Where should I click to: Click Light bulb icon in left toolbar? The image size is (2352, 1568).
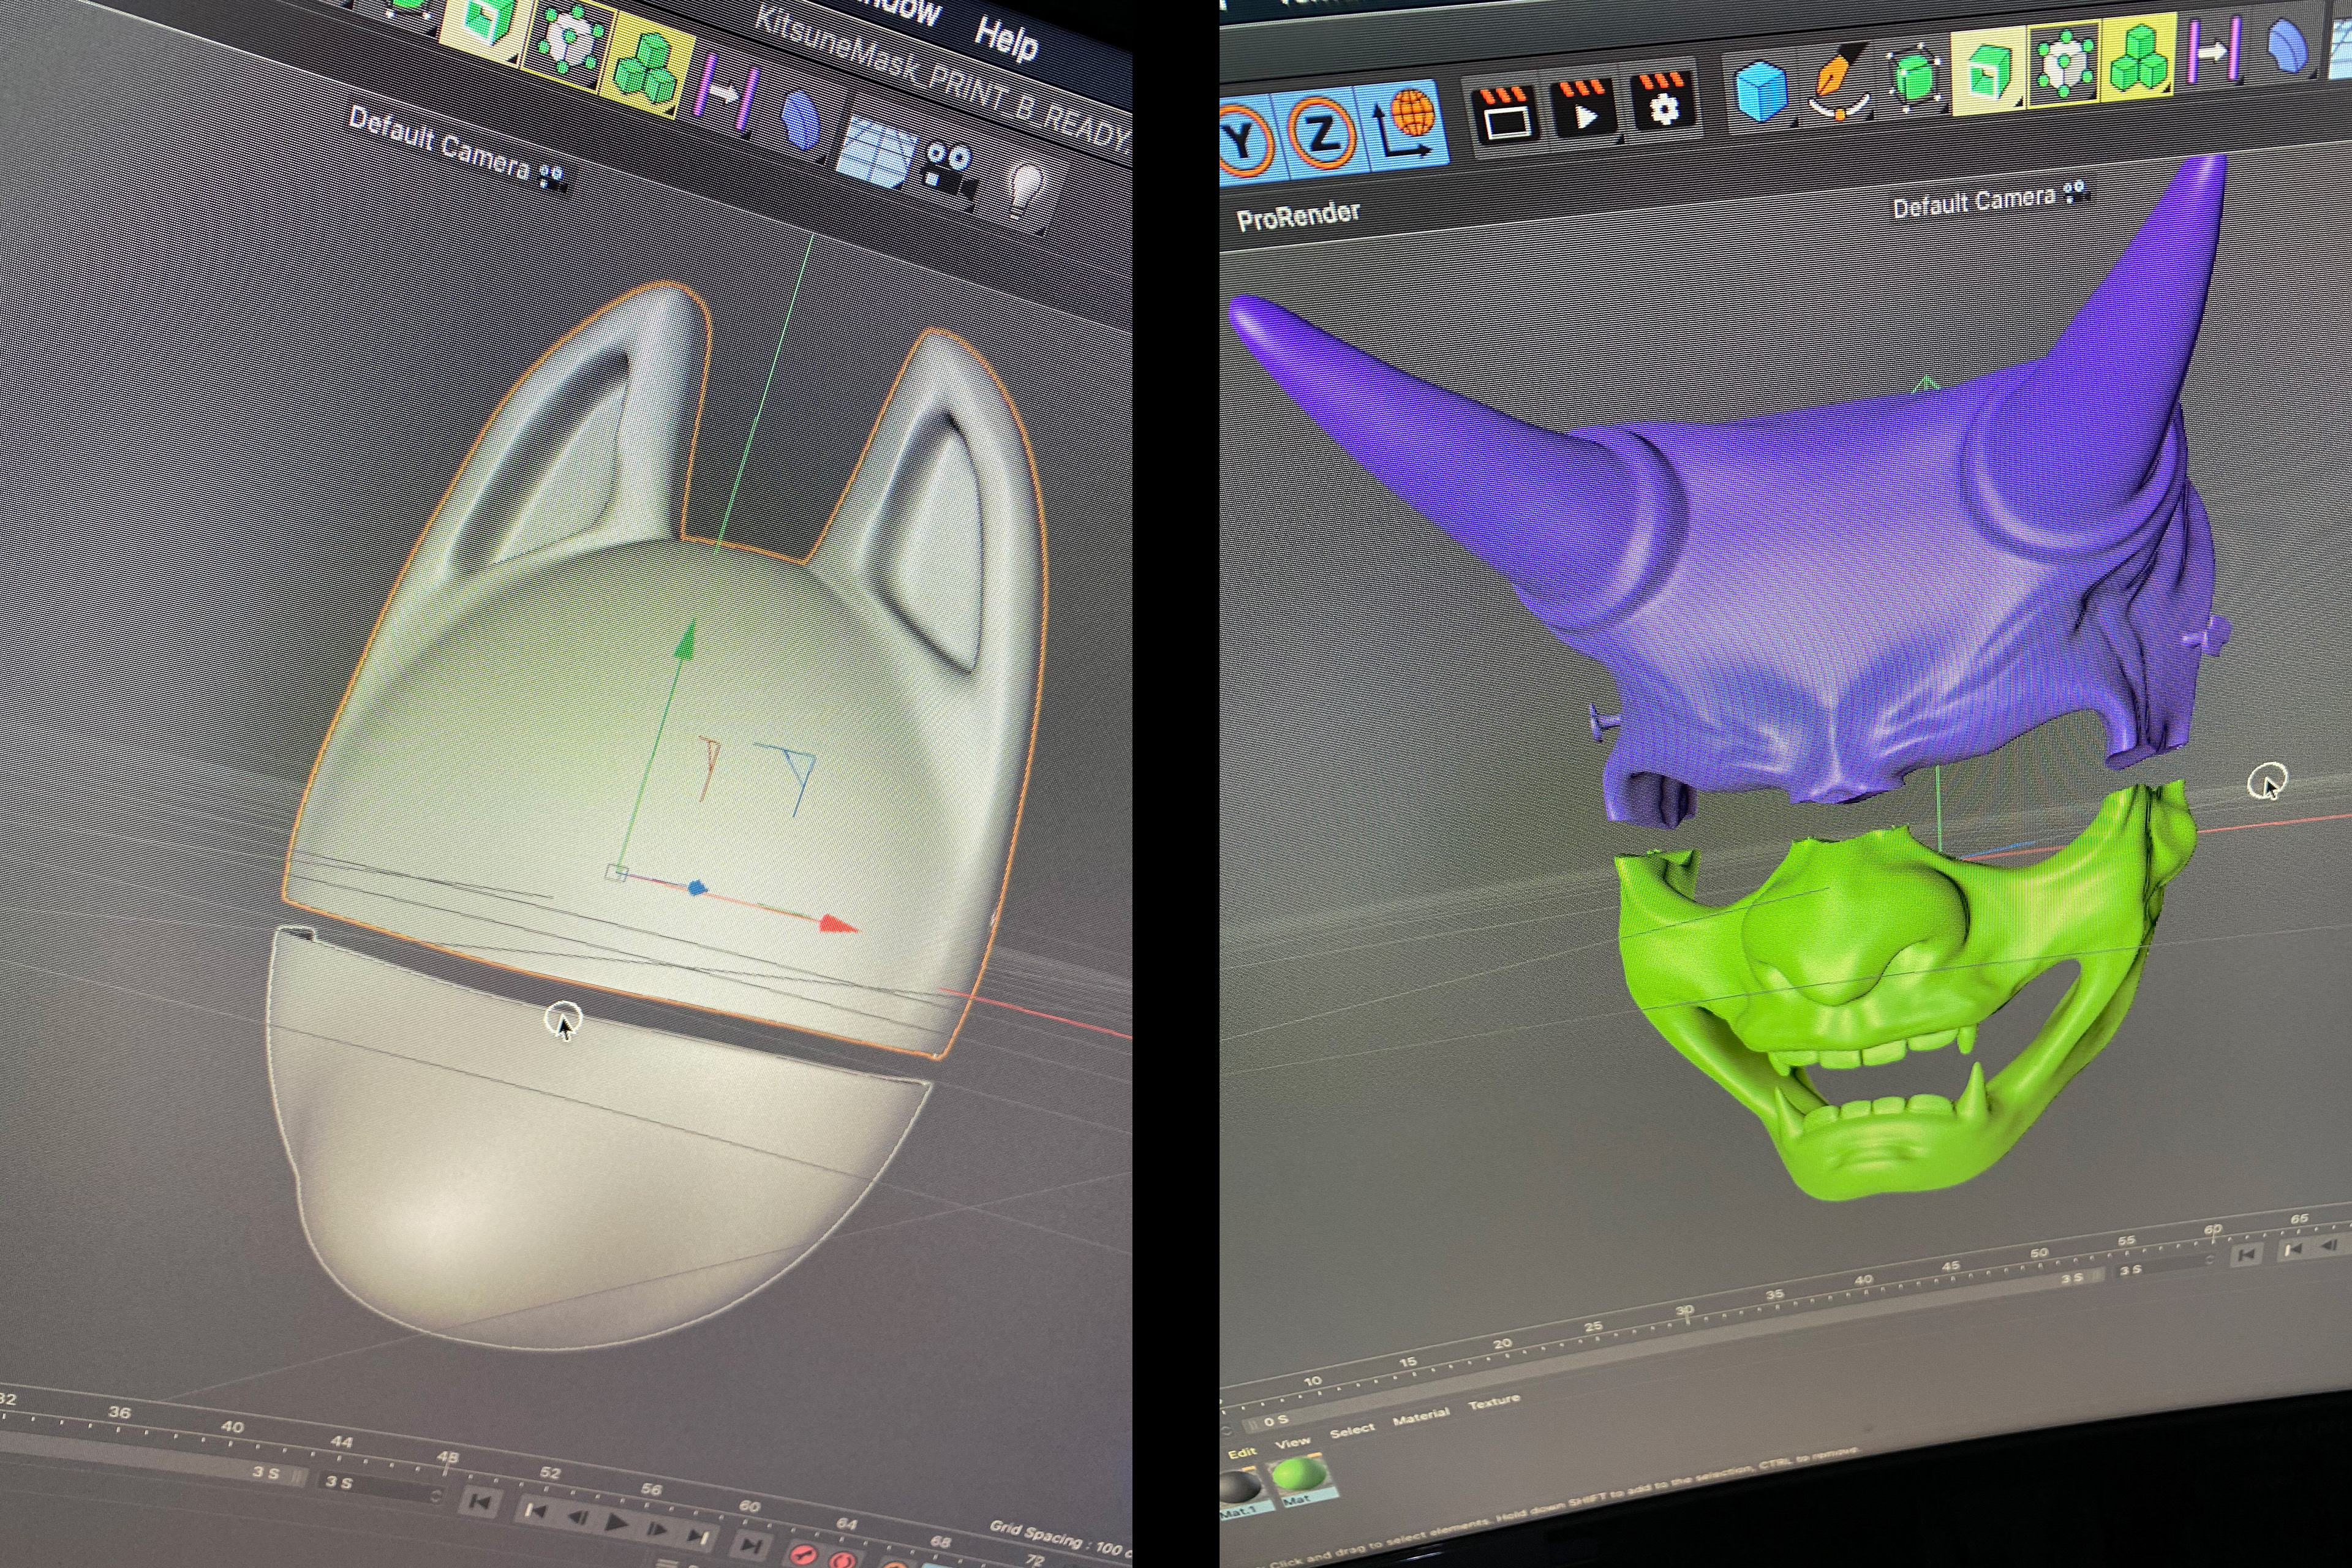(x=1026, y=190)
